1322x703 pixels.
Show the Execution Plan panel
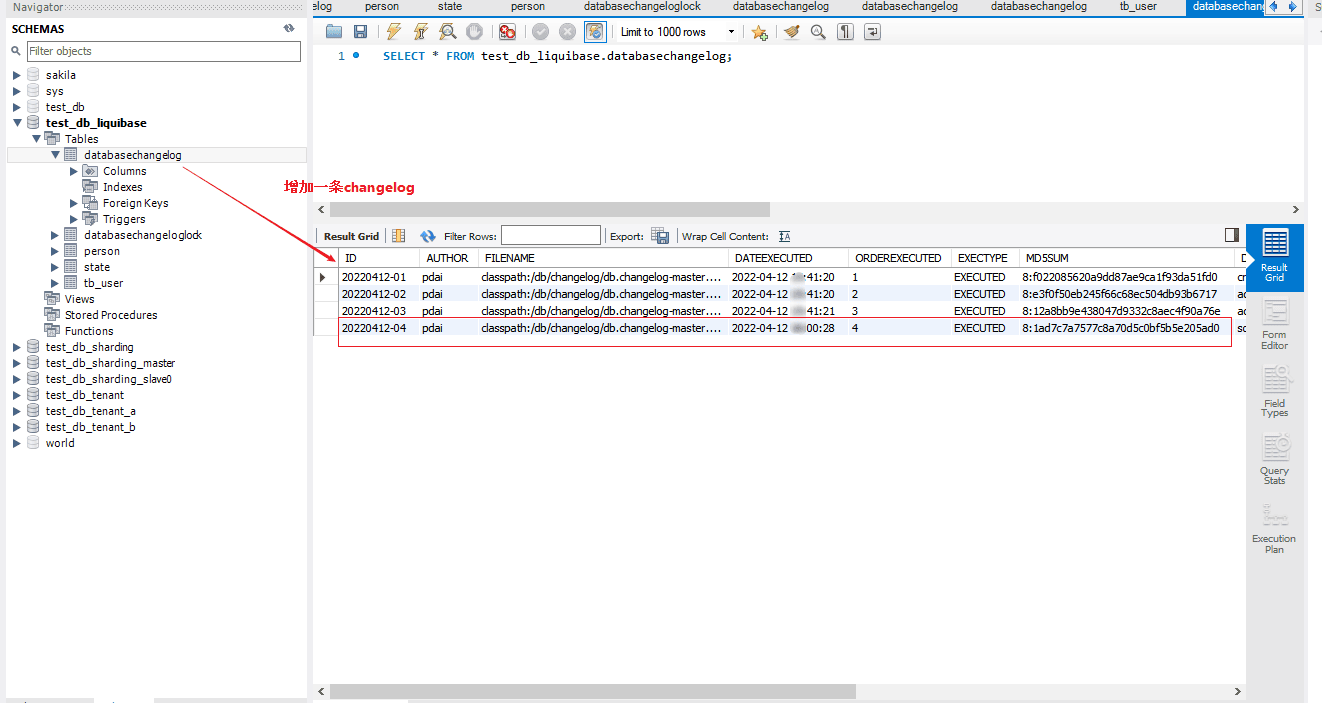point(1274,526)
